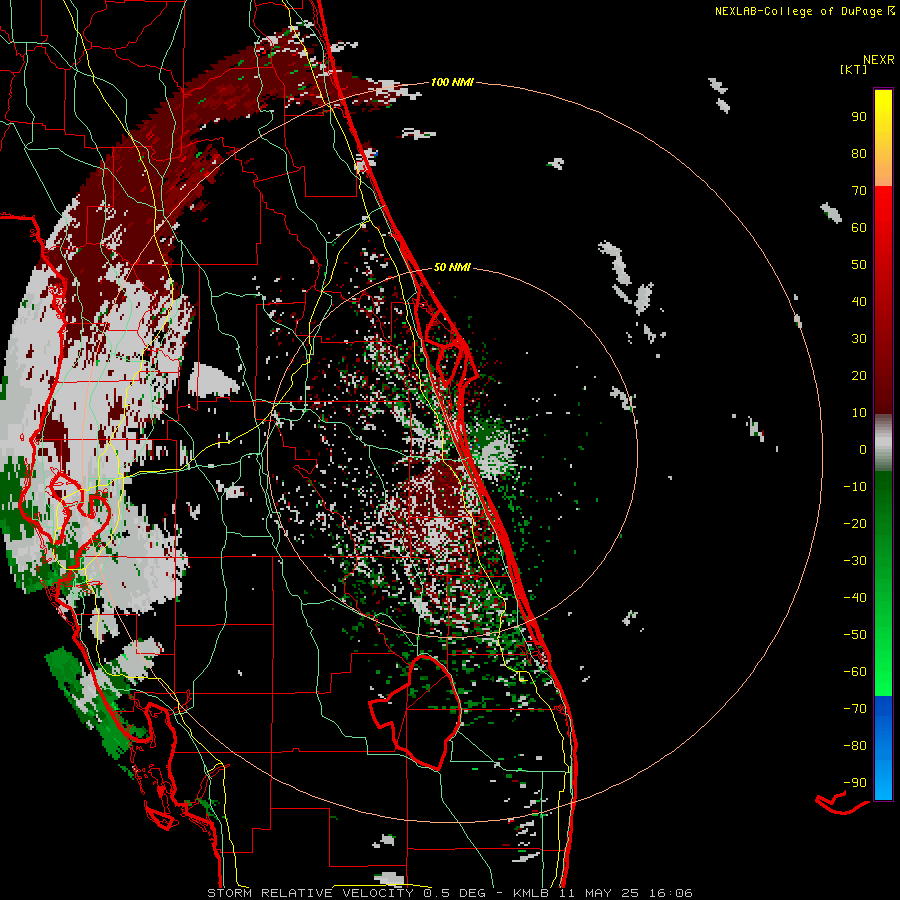Click the blue bottom segment of the color bar
The image size is (900, 900).
tap(883, 748)
